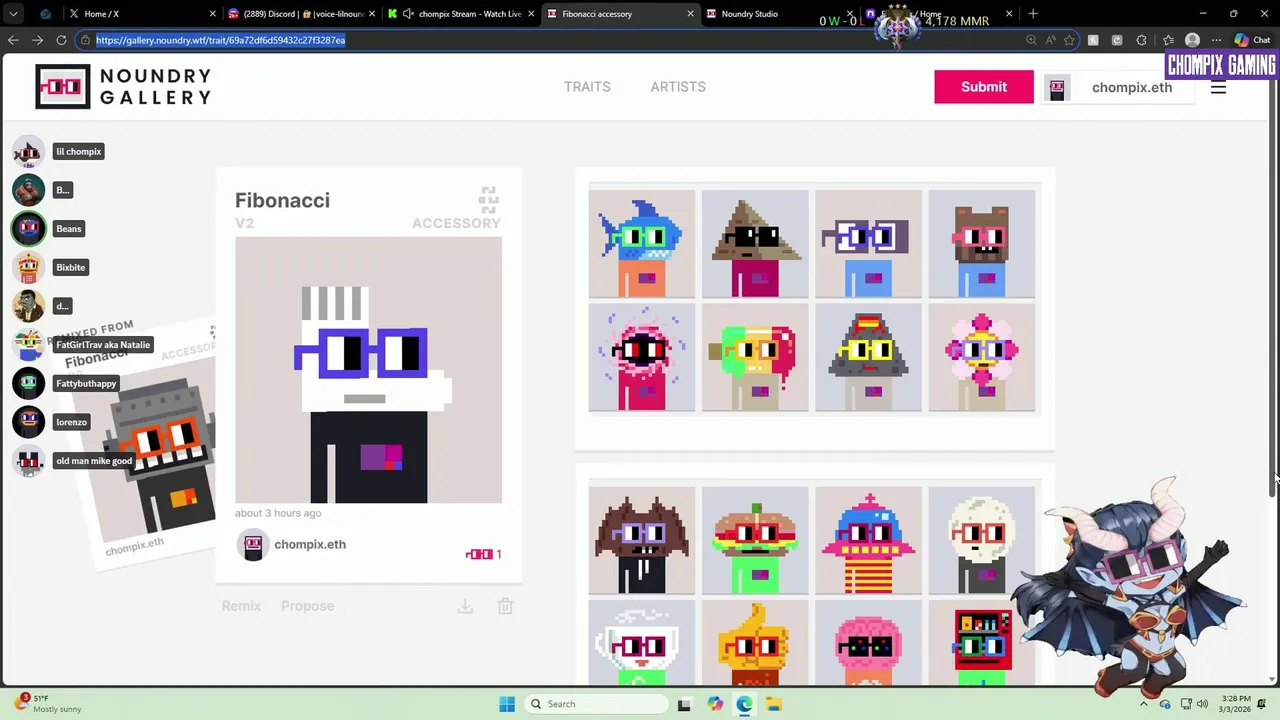Click the taskbar Search box
This screenshot has height=720, width=1280.
(x=596, y=704)
